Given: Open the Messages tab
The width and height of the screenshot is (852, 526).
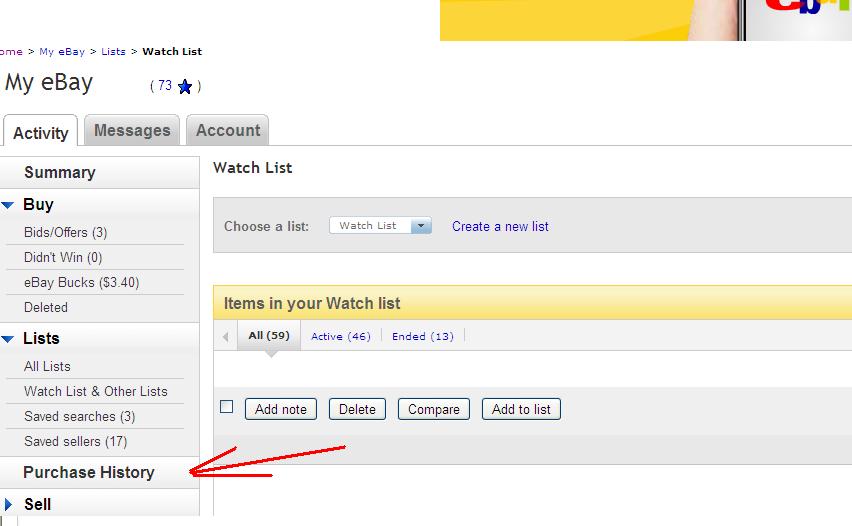Looking at the screenshot, I should tap(132, 130).
